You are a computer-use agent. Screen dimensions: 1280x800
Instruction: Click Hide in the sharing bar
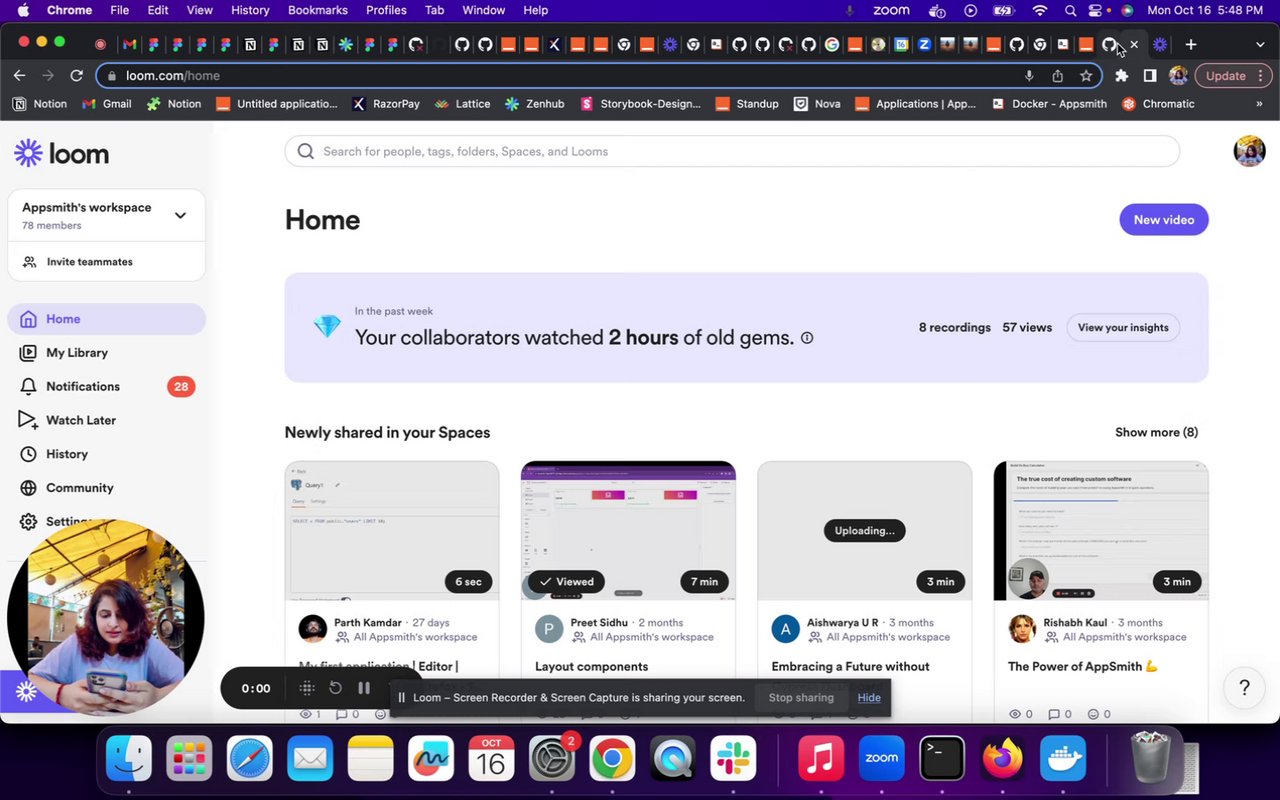869,698
